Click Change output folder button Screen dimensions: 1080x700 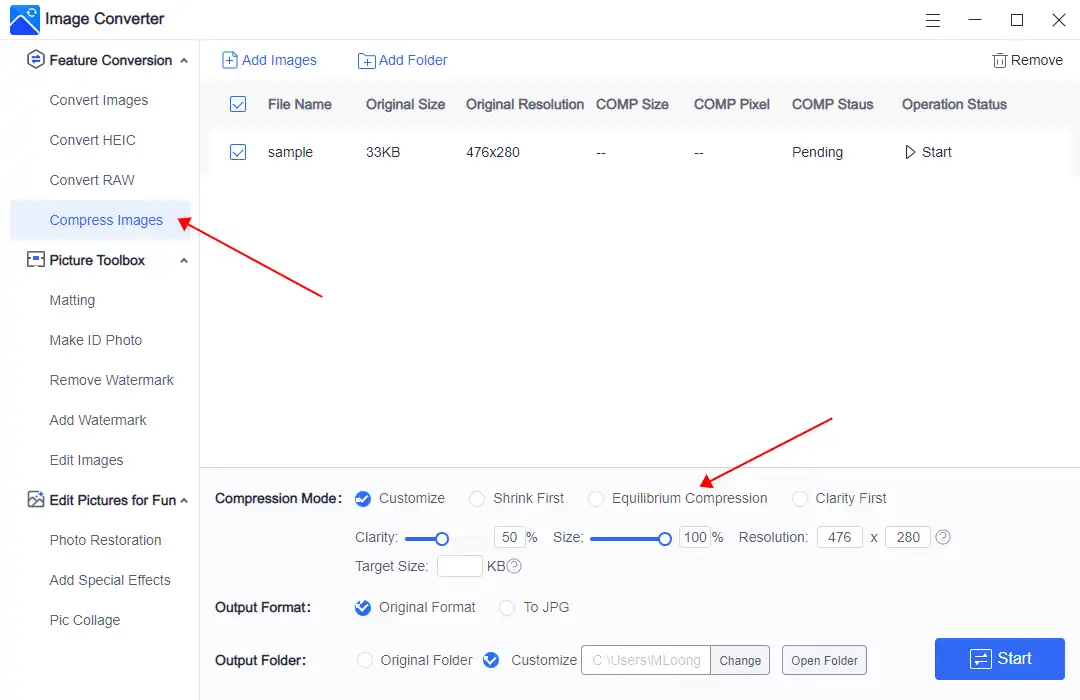(x=740, y=660)
